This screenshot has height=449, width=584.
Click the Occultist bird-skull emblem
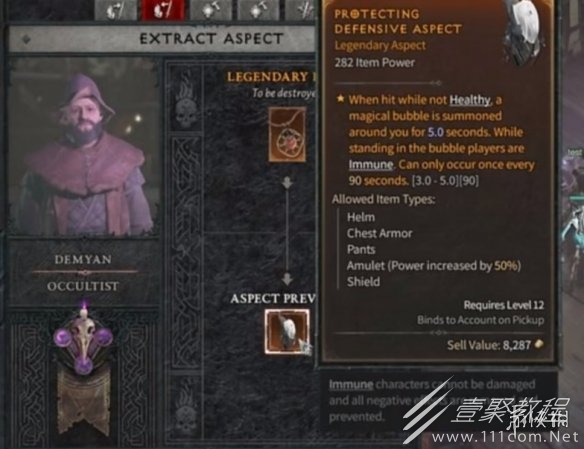tap(83, 341)
